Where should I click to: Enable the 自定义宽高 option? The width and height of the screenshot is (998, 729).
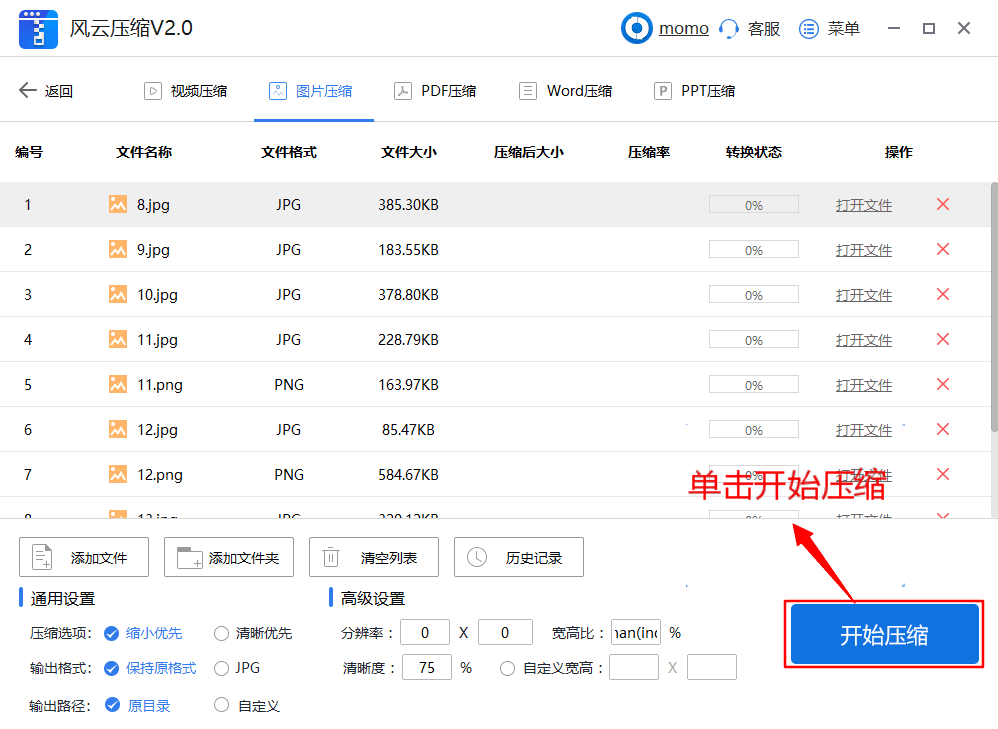pyautogui.click(x=508, y=667)
